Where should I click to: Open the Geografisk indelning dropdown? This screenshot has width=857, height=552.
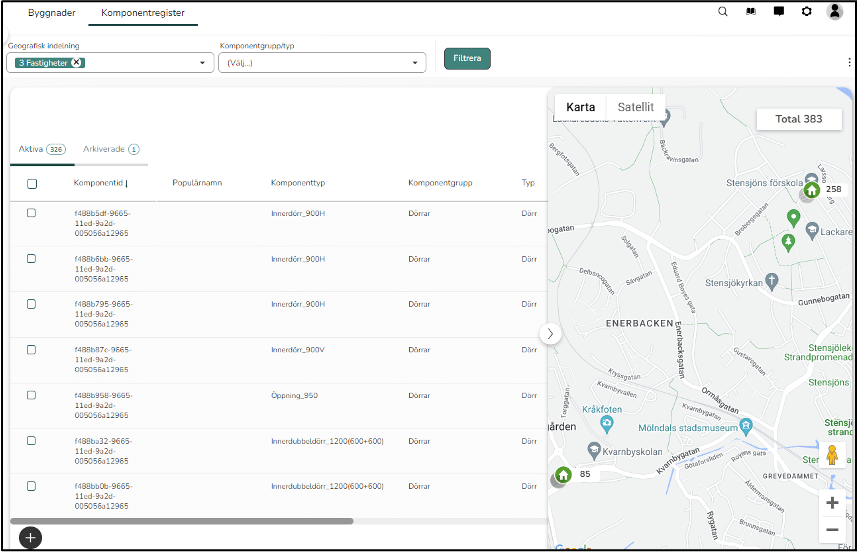[x=110, y=62]
